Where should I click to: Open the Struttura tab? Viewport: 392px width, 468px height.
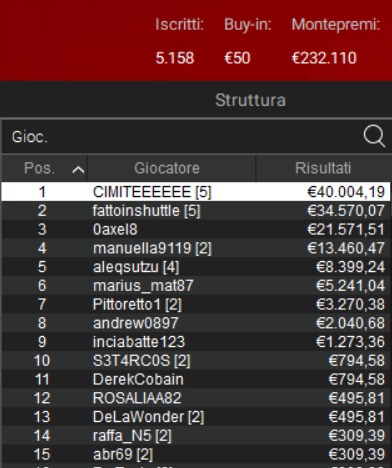pos(250,100)
